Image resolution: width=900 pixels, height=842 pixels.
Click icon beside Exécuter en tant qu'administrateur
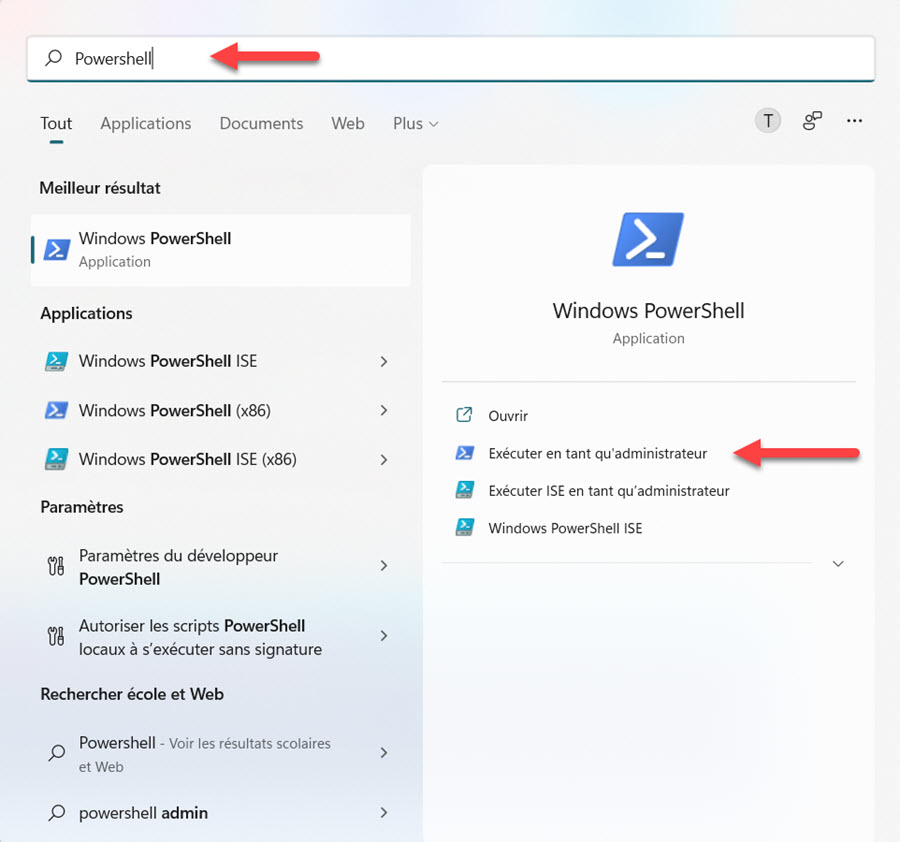pyautogui.click(x=464, y=453)
